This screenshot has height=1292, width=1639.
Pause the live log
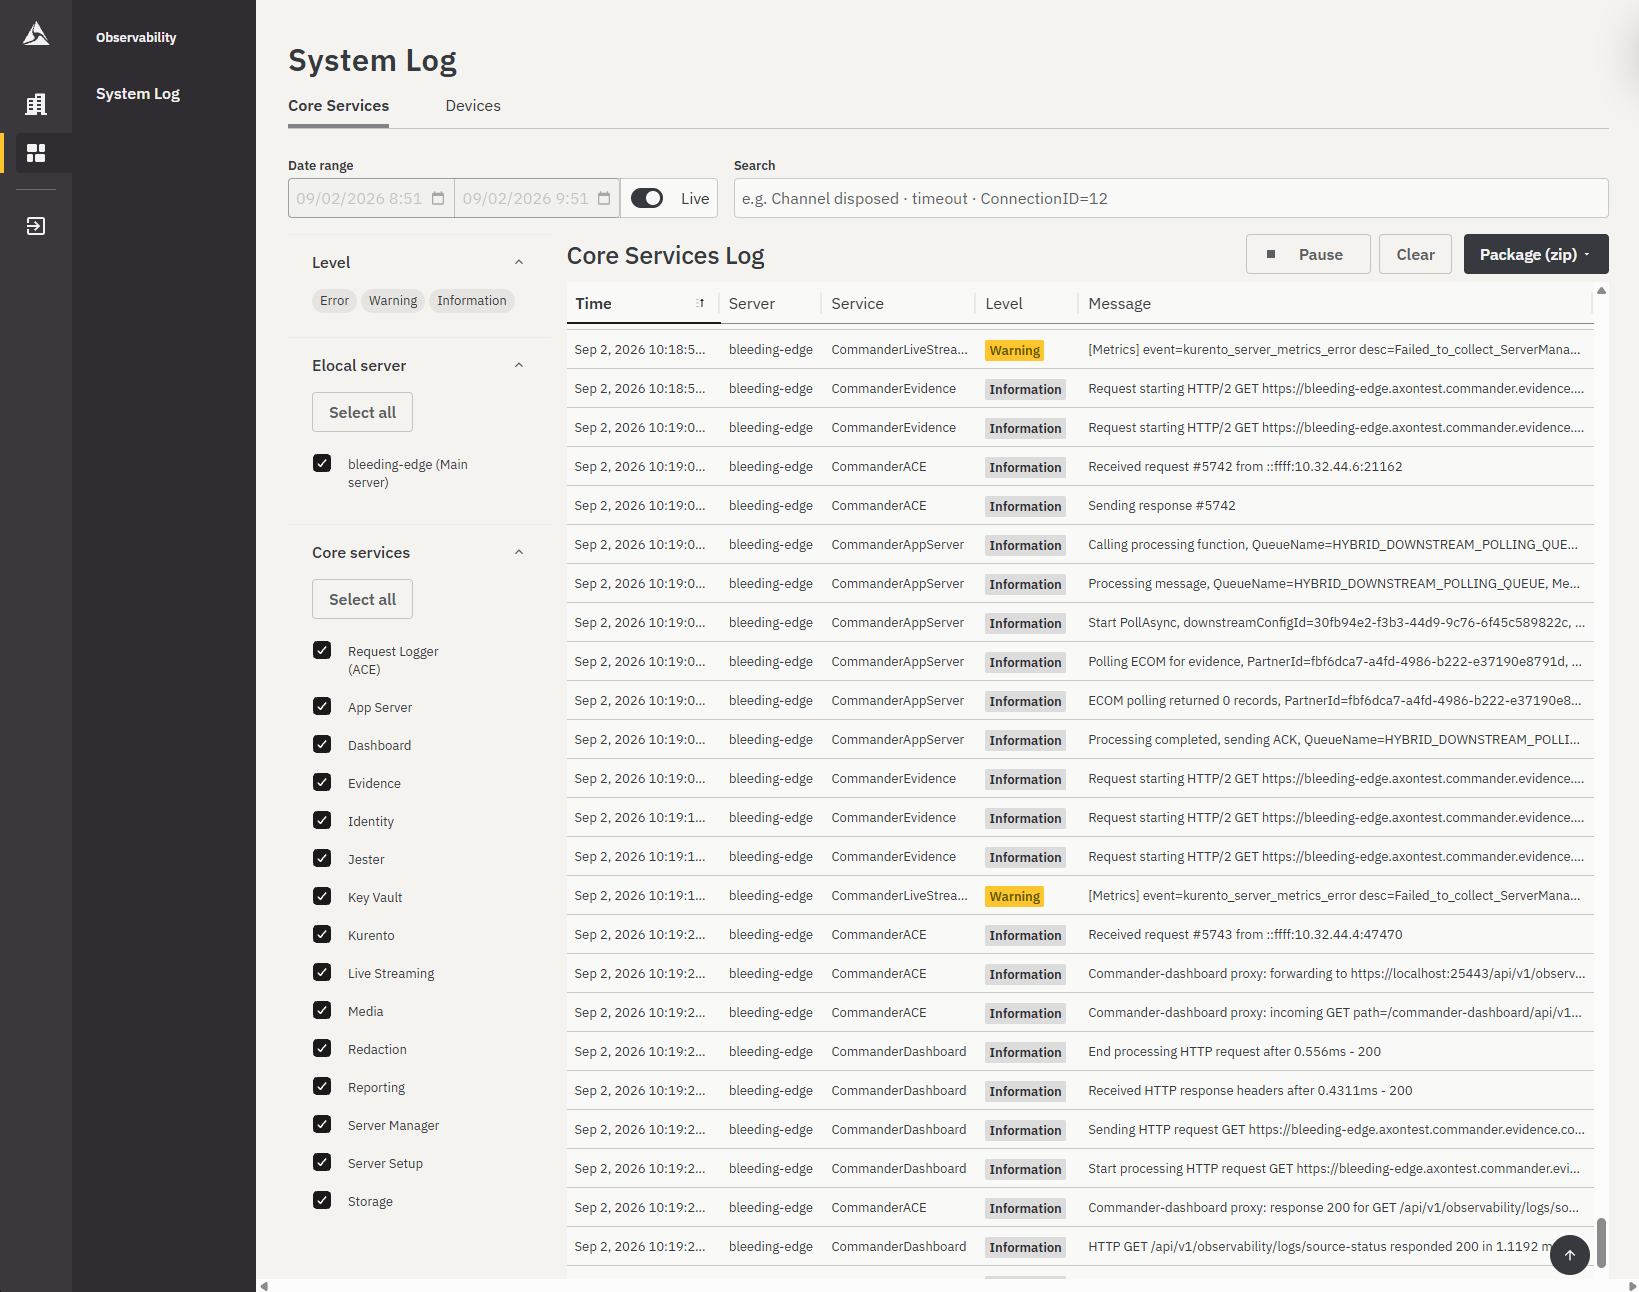[1308, 254]
